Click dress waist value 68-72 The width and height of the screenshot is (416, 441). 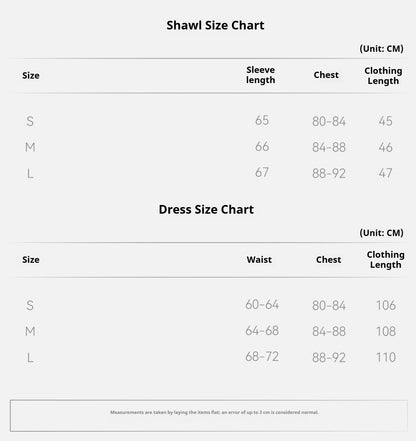pyautogui.click(x=262, y=357)
